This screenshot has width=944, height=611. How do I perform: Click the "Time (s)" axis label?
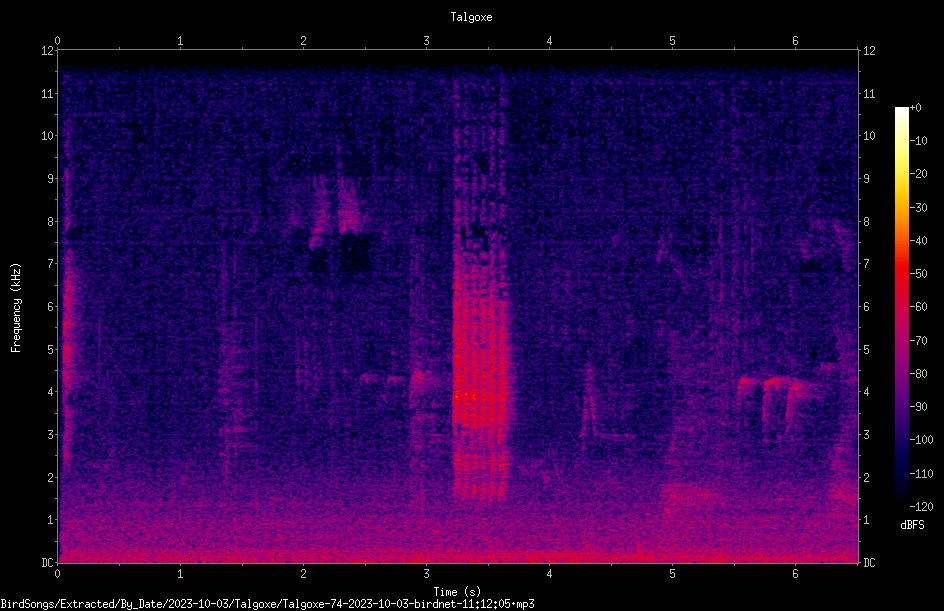coord(457,592)
